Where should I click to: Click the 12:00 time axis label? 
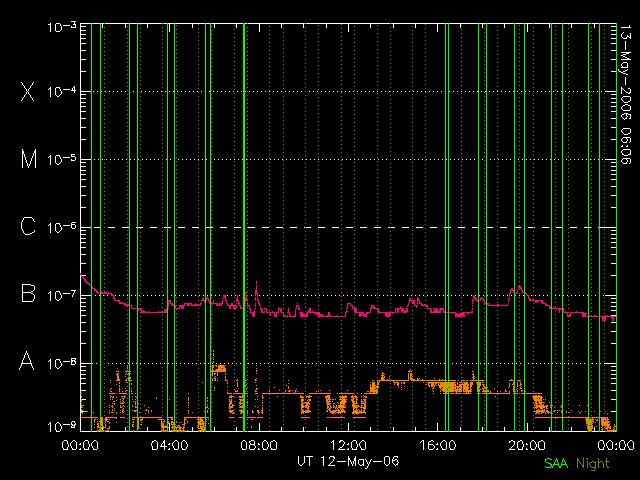tap(348, 445)
